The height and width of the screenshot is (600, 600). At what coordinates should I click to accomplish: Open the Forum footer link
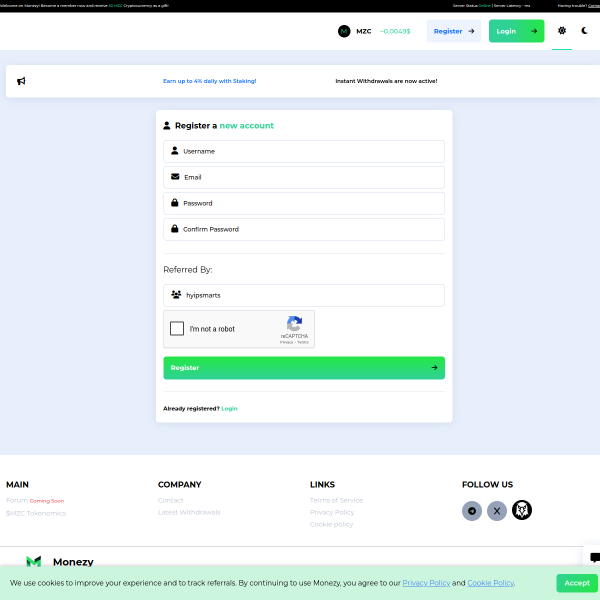(17, 500)
